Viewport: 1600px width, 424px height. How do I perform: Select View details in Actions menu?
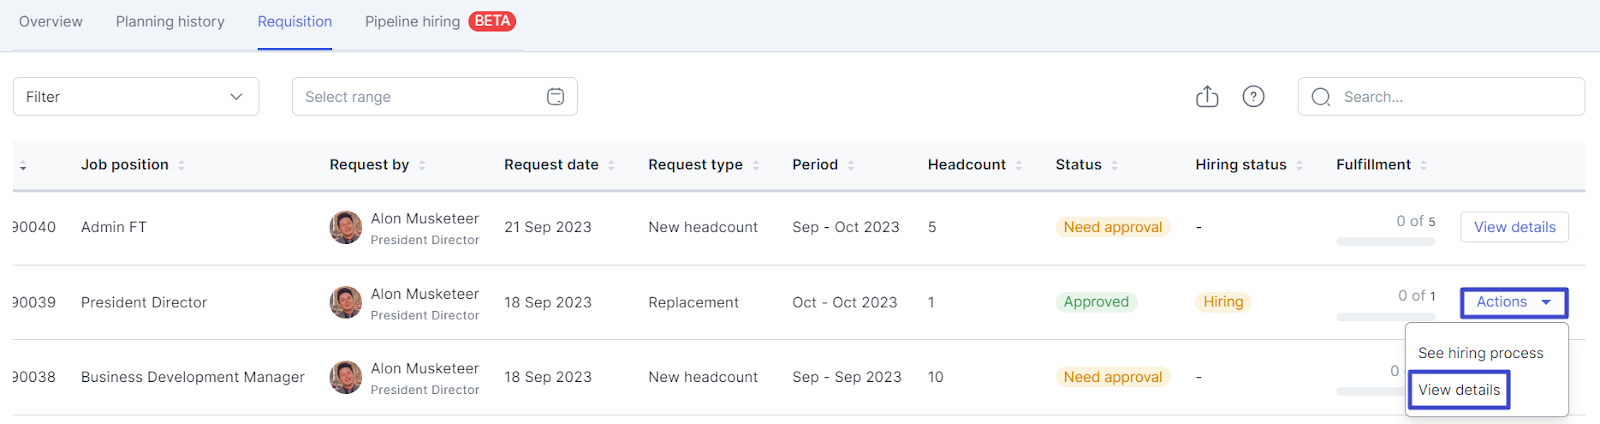coord(1459,390)
